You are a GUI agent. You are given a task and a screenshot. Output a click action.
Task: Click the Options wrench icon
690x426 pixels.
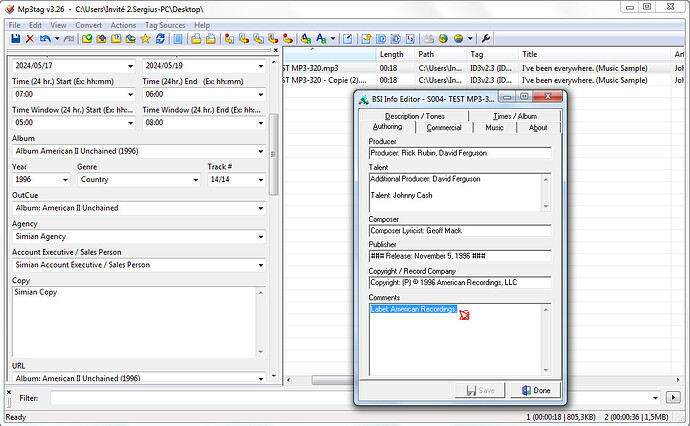[x=486, y=39]
